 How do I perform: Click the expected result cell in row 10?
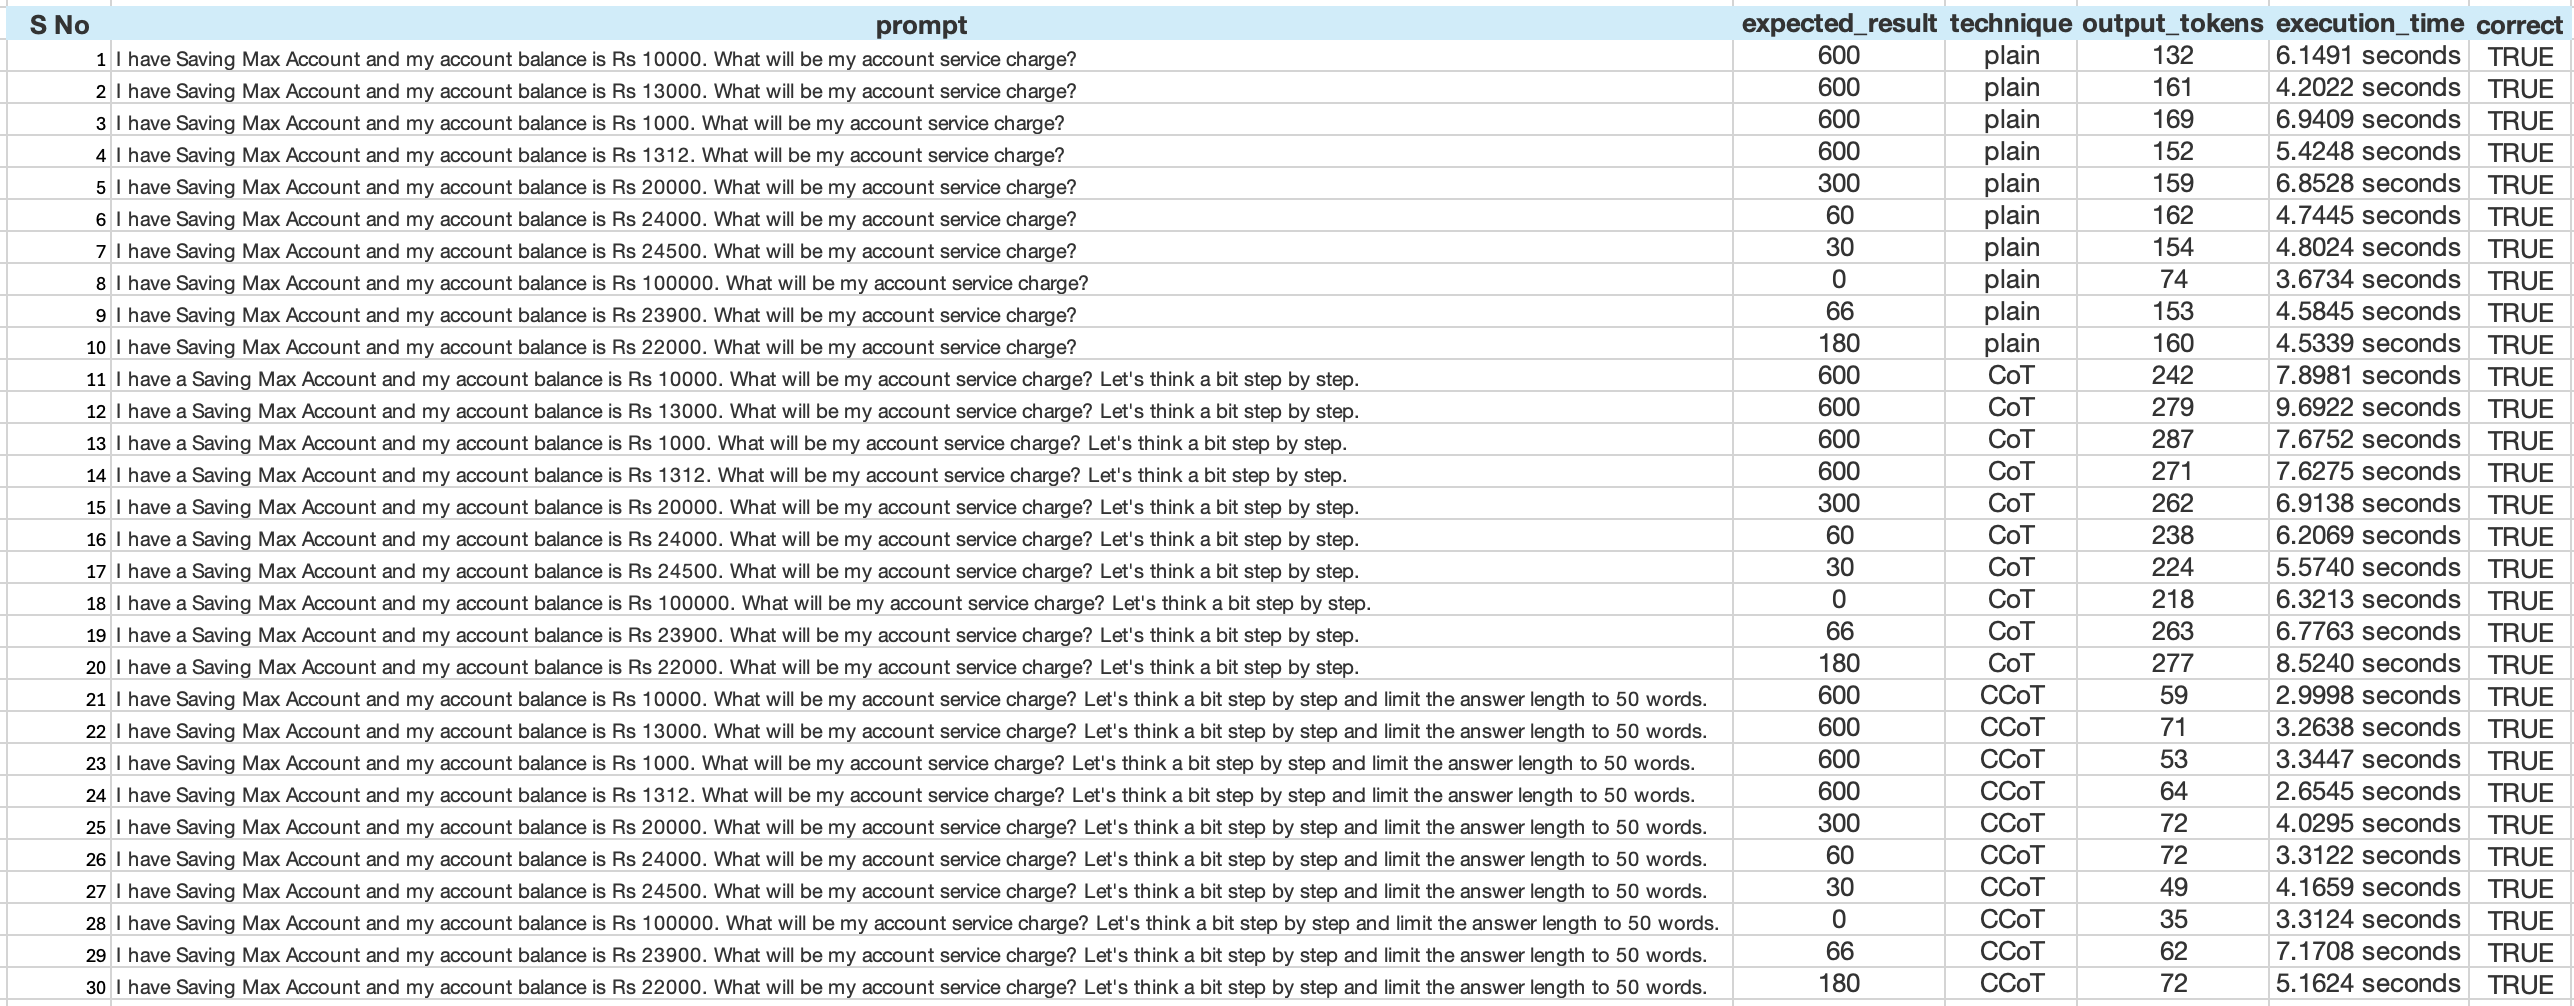1839,344
